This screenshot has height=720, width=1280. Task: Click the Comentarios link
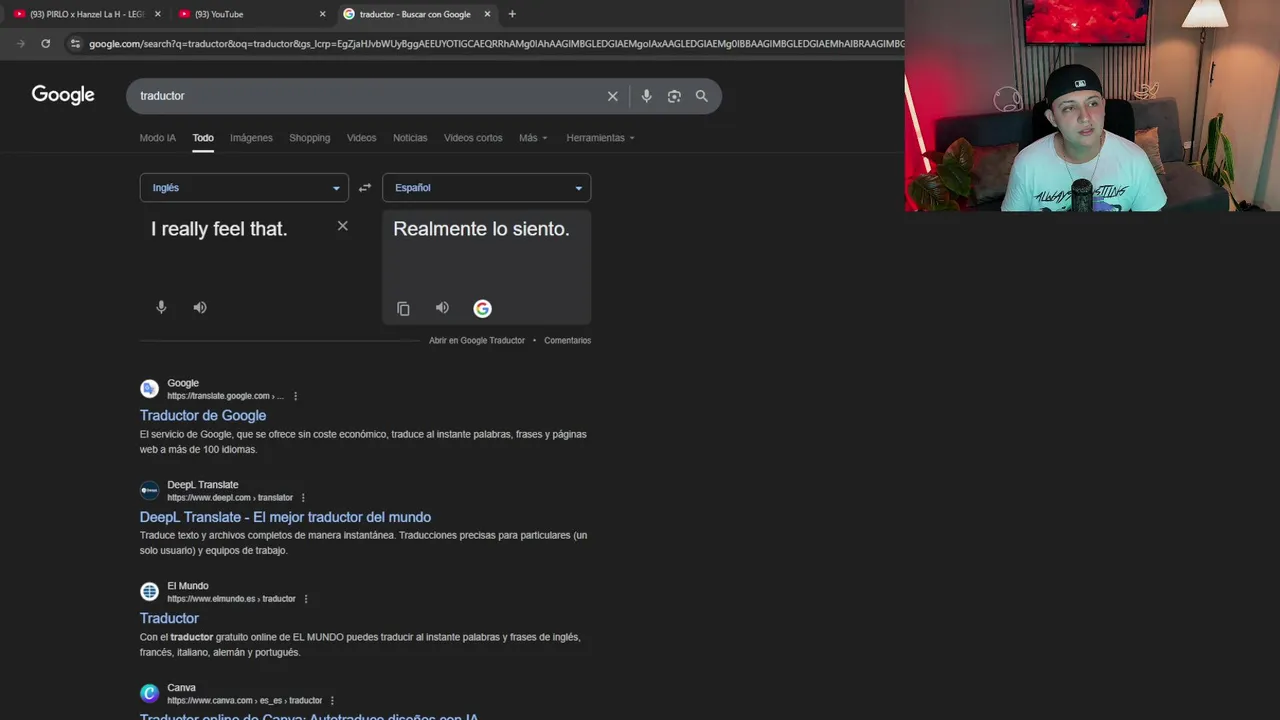click(x=567, y=340)
